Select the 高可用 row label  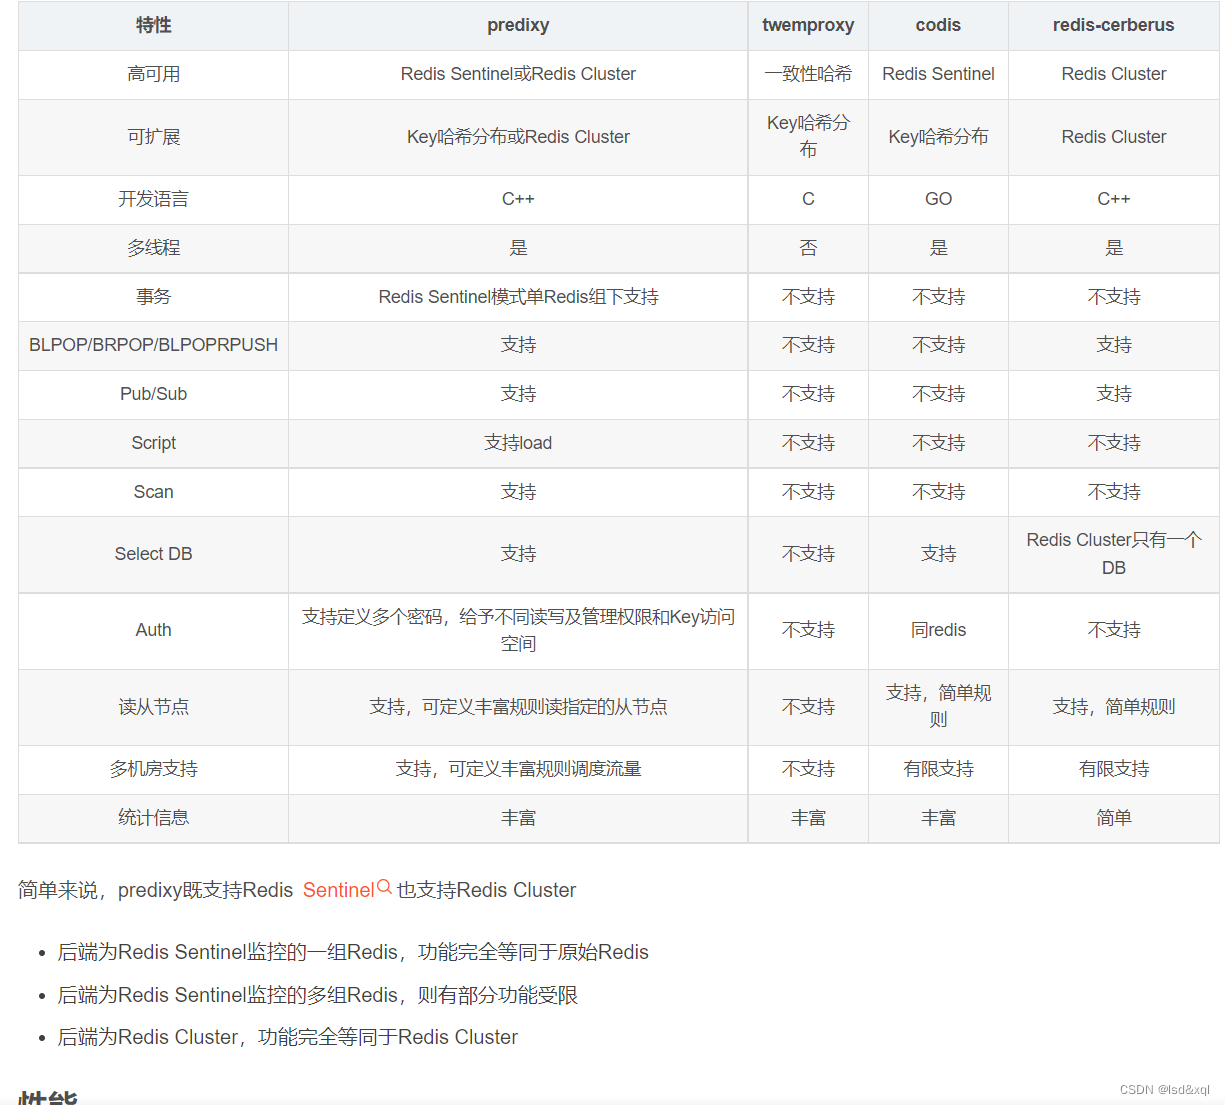(153, 74)
